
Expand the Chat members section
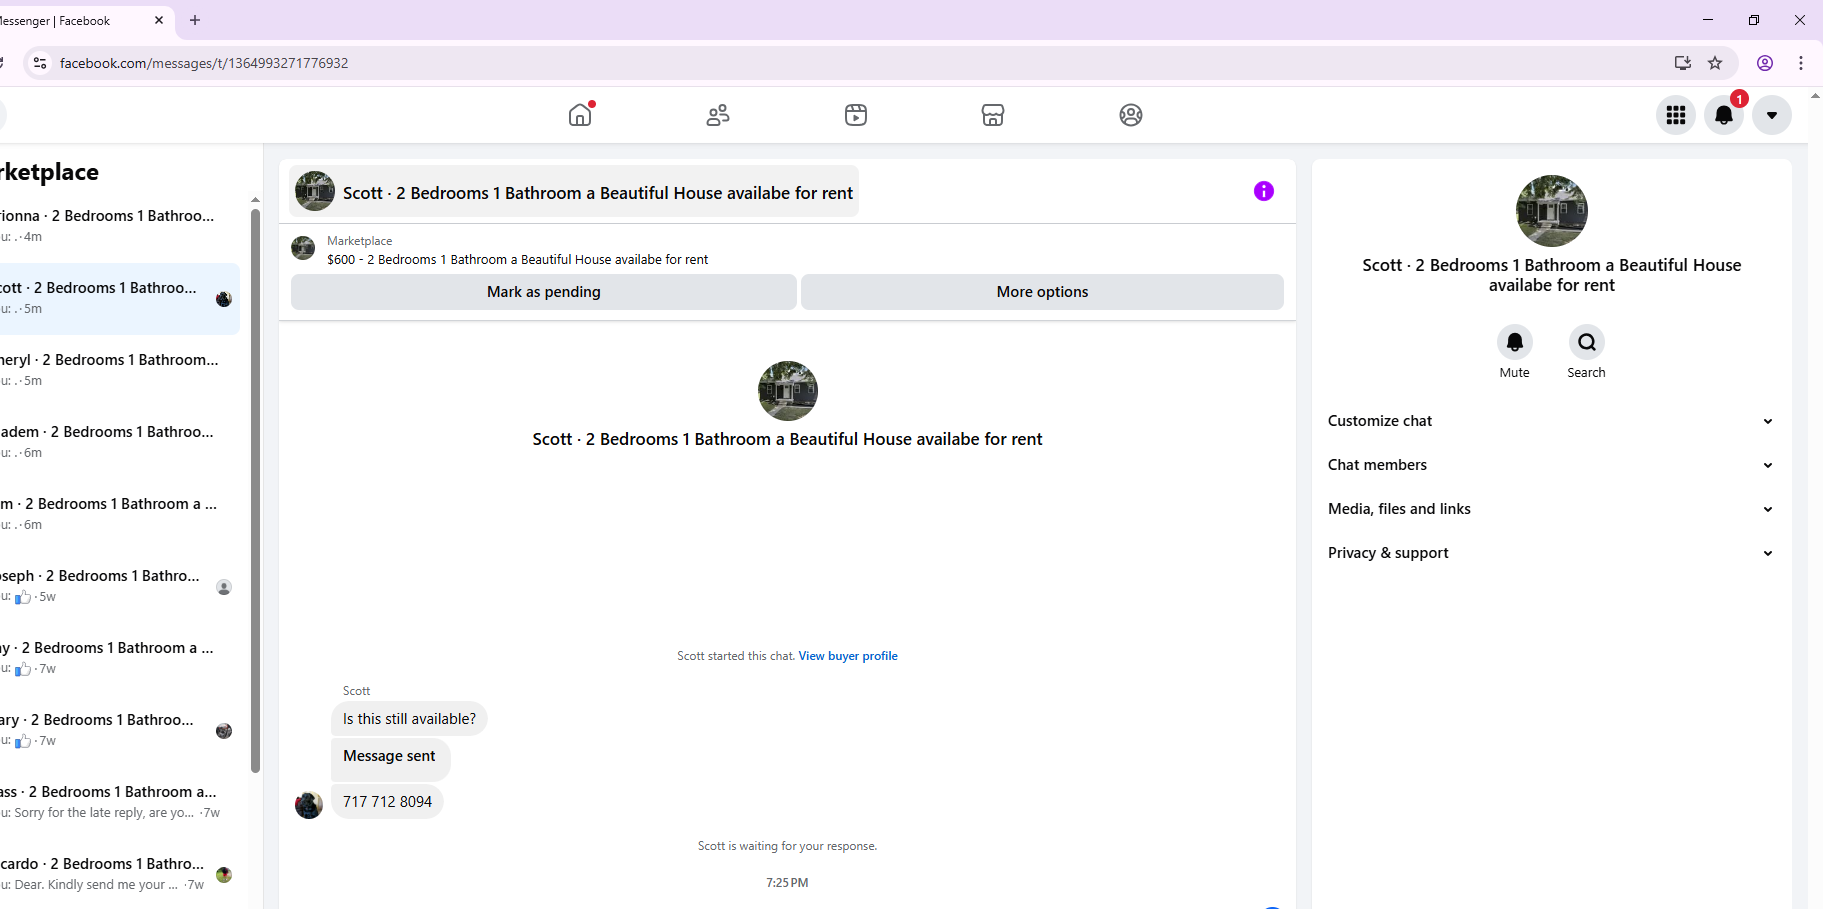1551,465
